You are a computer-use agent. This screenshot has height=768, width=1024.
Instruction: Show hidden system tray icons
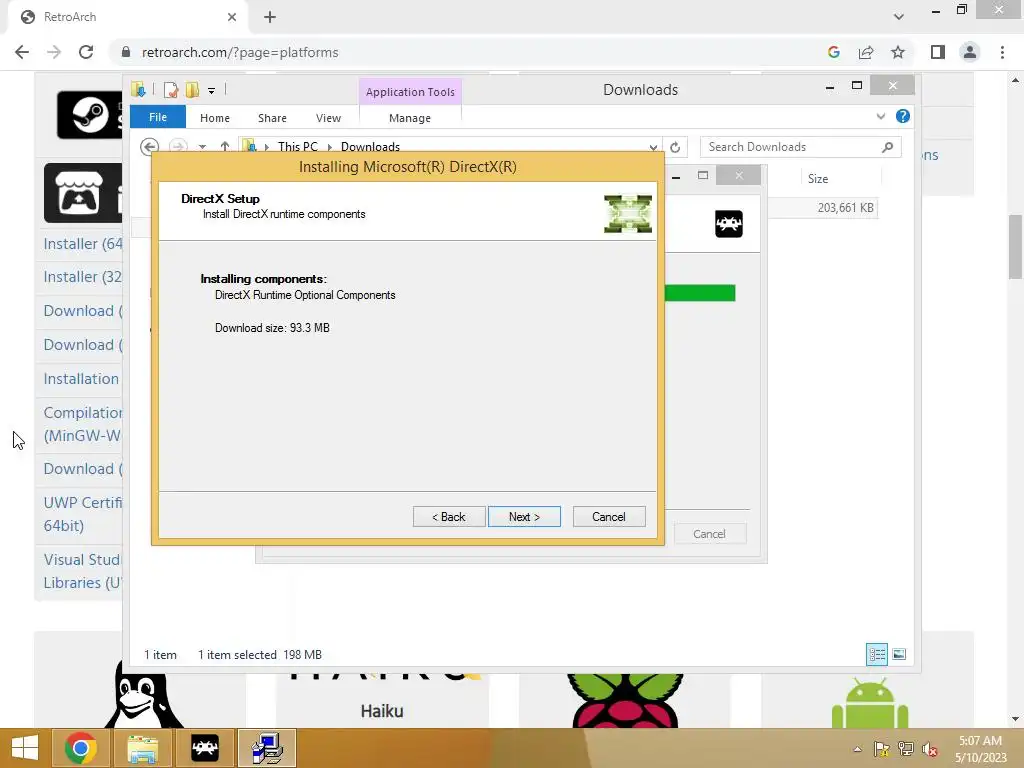pyautogui.click(x=857, y=749)
